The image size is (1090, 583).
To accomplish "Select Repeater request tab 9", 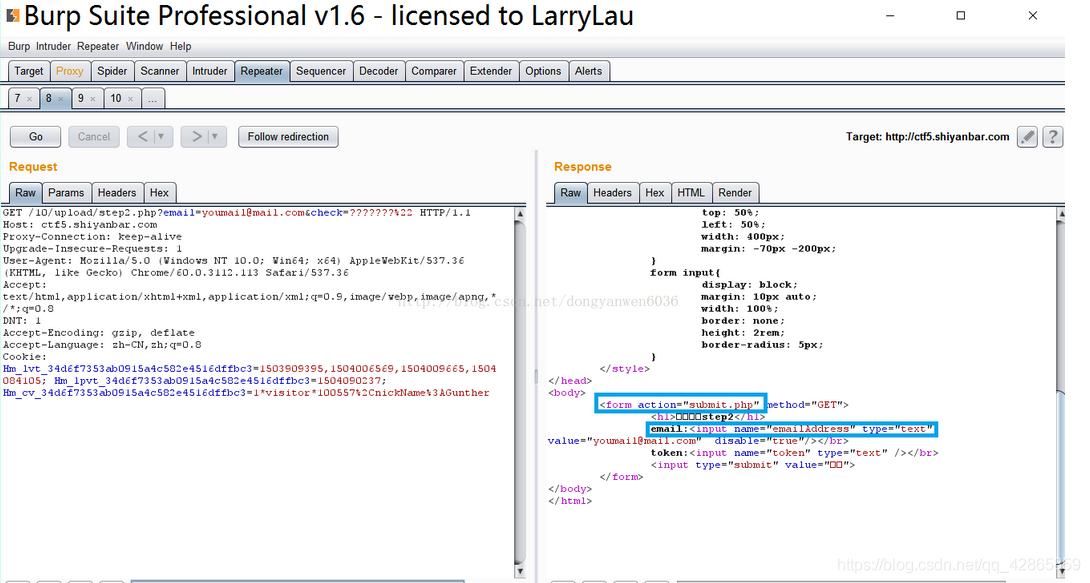I will coord(81,99).
